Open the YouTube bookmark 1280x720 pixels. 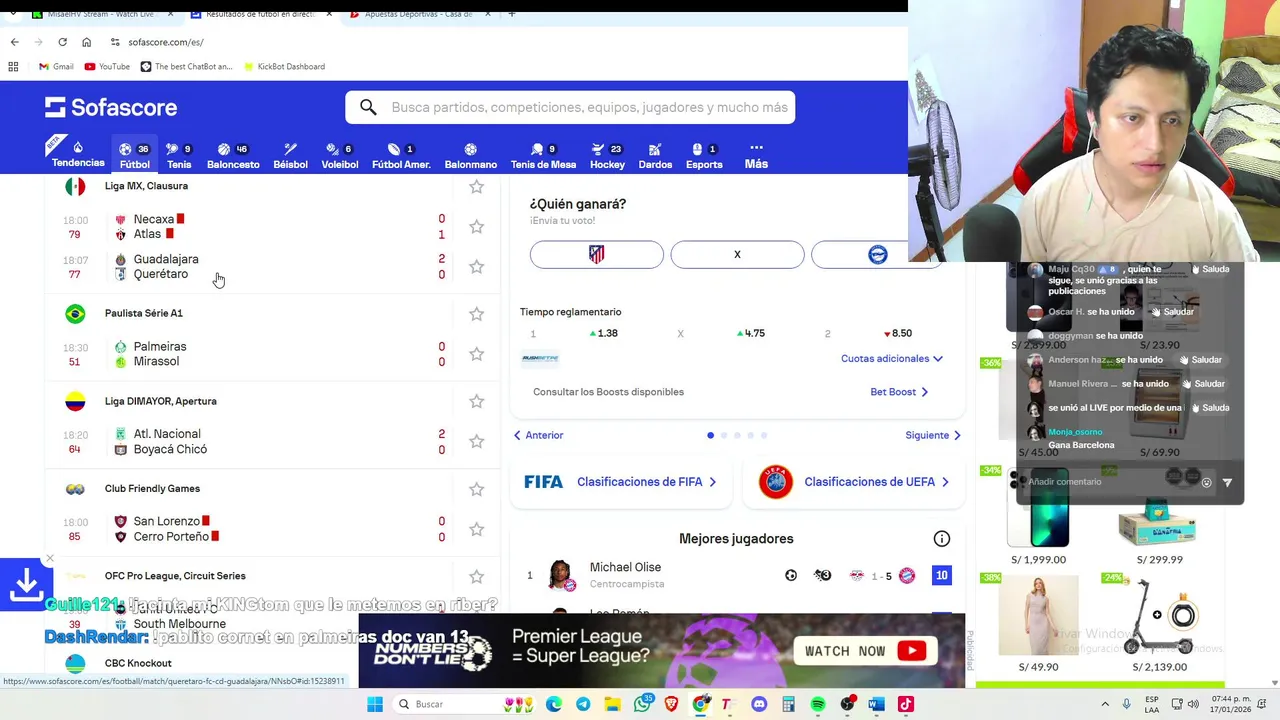[107, 66]
